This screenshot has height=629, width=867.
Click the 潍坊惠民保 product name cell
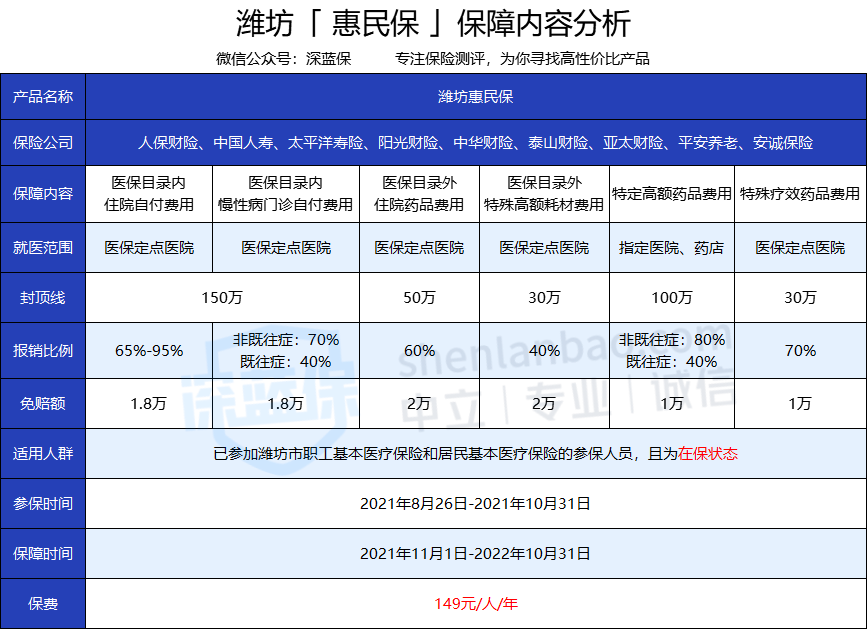point(475,97)
